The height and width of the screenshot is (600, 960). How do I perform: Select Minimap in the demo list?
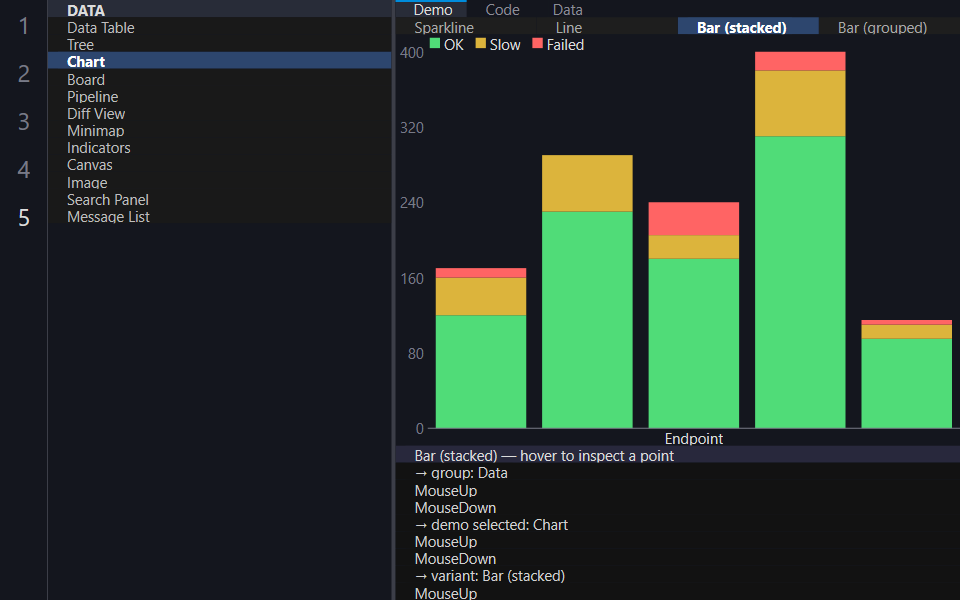(219, 130)
